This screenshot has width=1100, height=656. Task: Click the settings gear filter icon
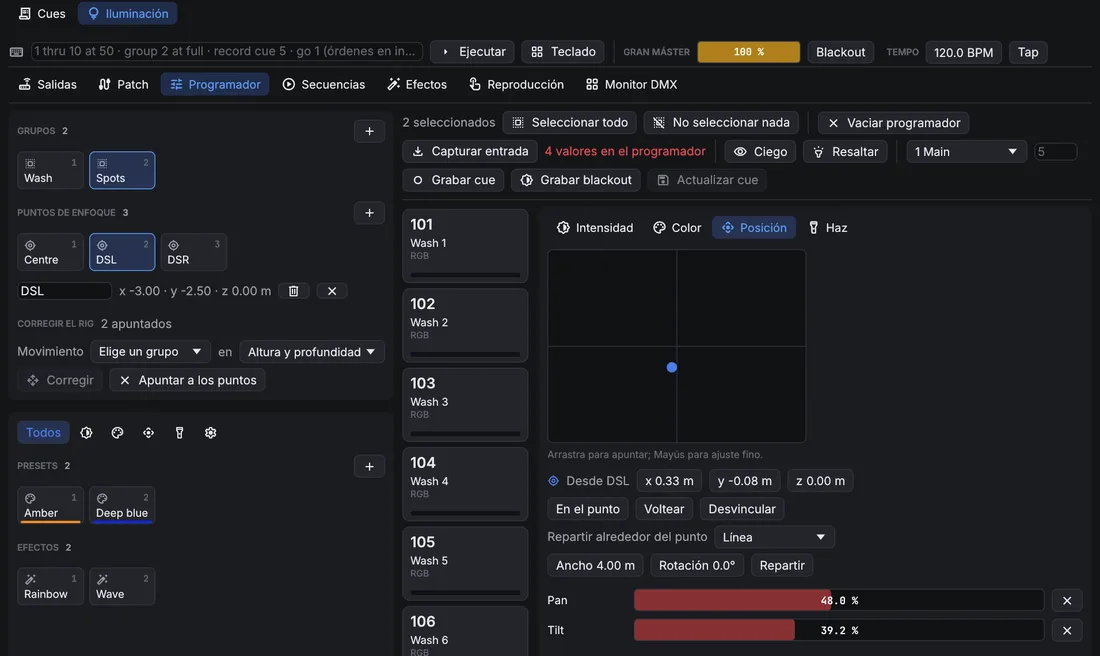coord(210,433)
